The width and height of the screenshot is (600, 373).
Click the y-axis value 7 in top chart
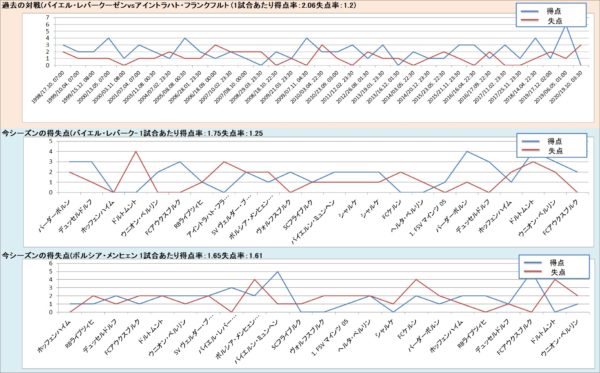[47, 17]
